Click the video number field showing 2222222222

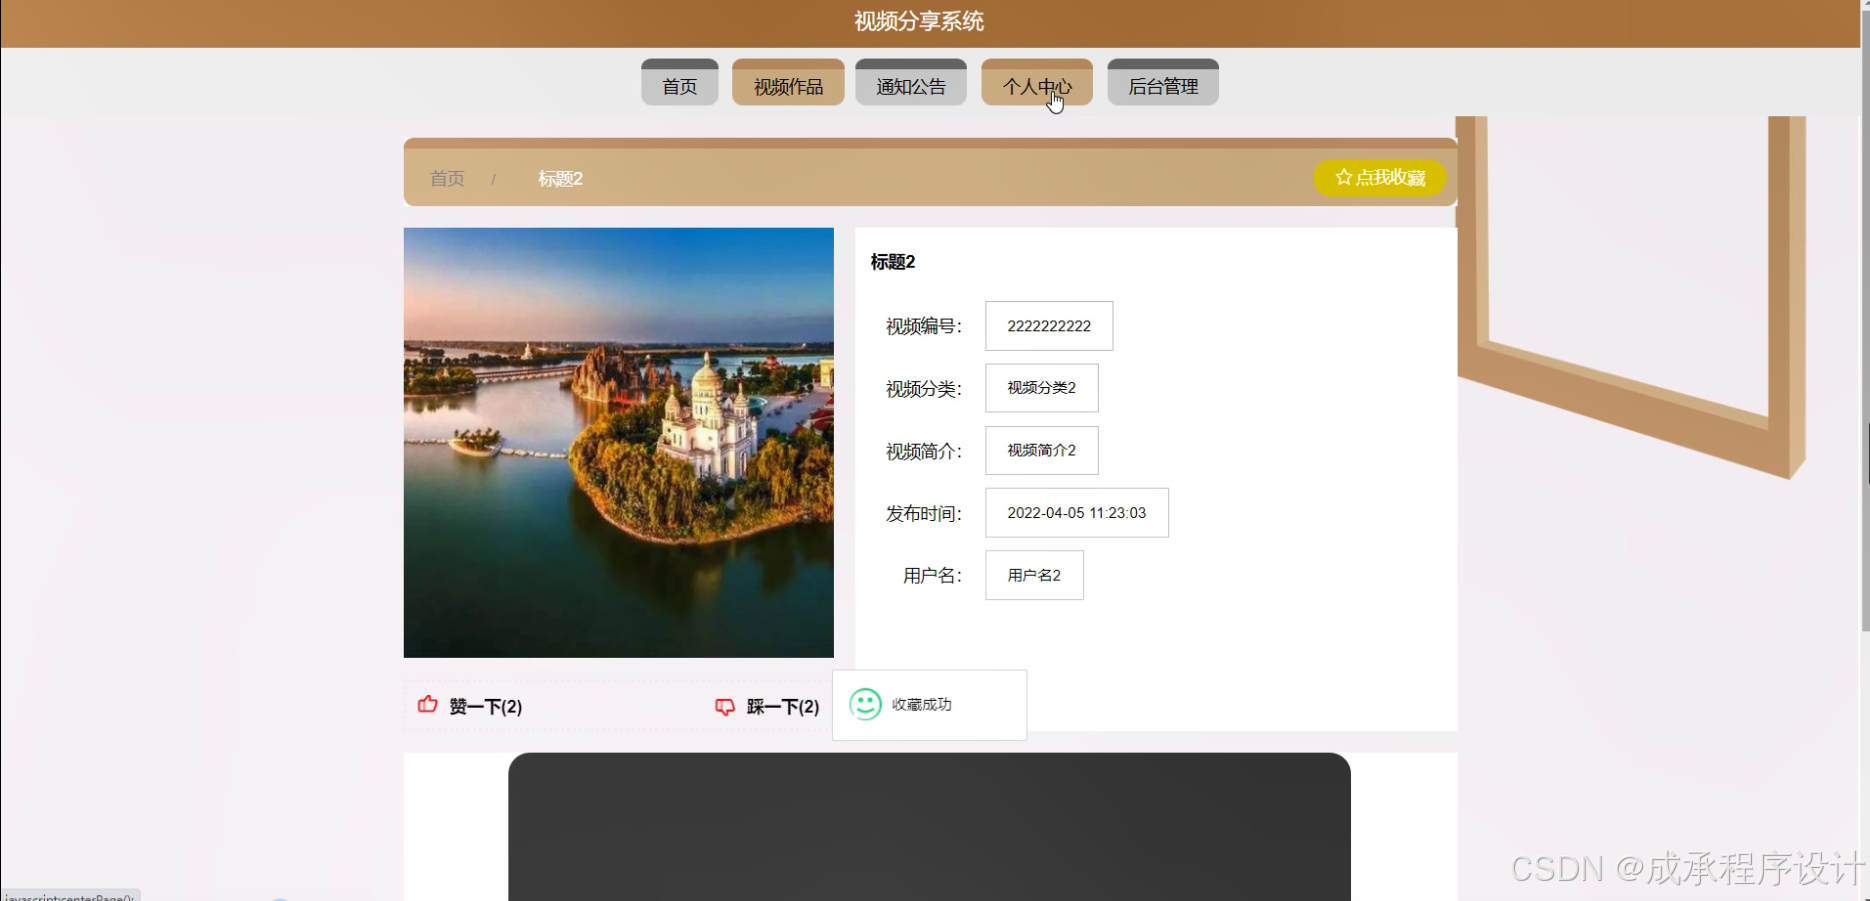[1048, 325]
